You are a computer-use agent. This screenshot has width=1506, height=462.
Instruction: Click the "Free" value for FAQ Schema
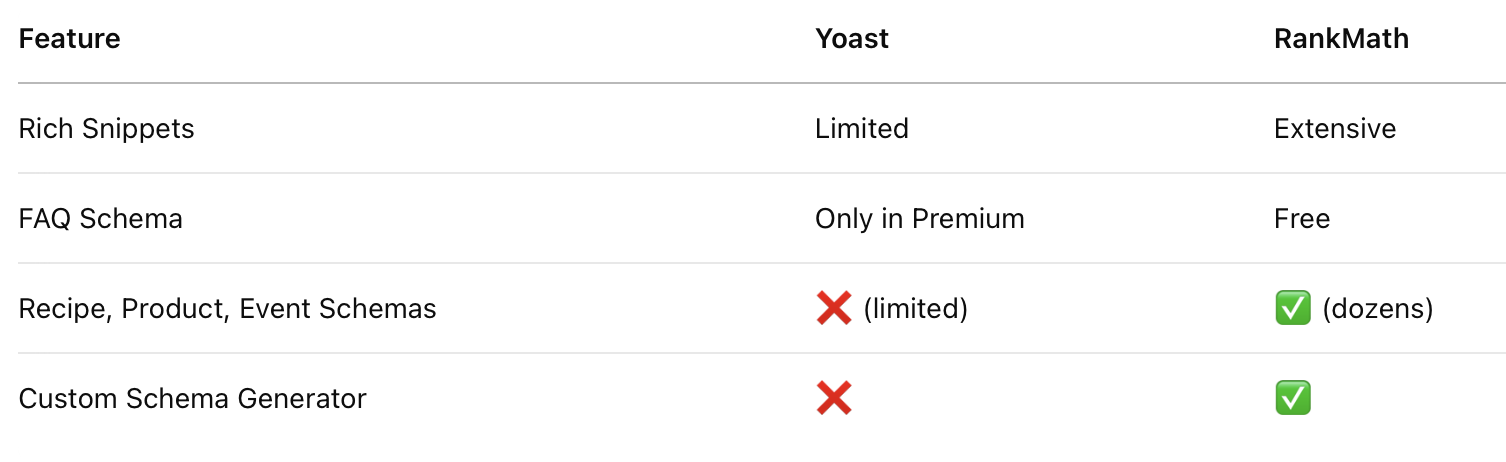point(1302,219)
